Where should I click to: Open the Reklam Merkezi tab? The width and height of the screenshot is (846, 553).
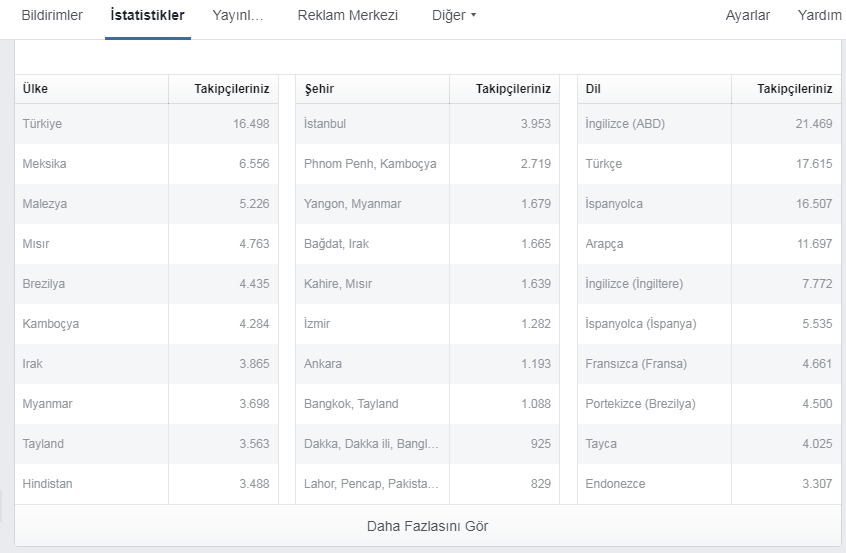[347, 15]
